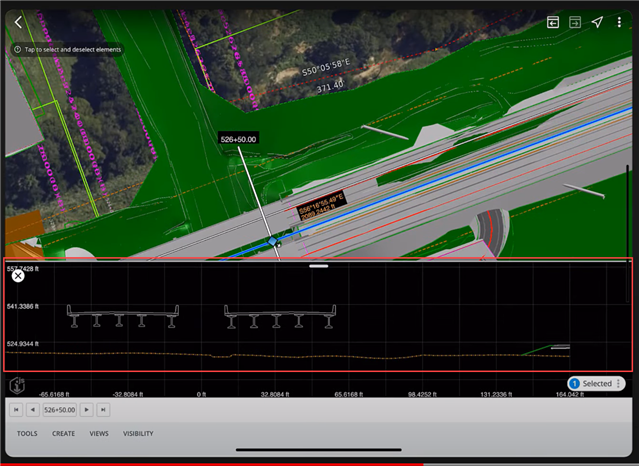Viewport: 639px width, 466px height.
Task: Click the next view arrow icon
Action: pyautogui.click(x=575, y=22)
